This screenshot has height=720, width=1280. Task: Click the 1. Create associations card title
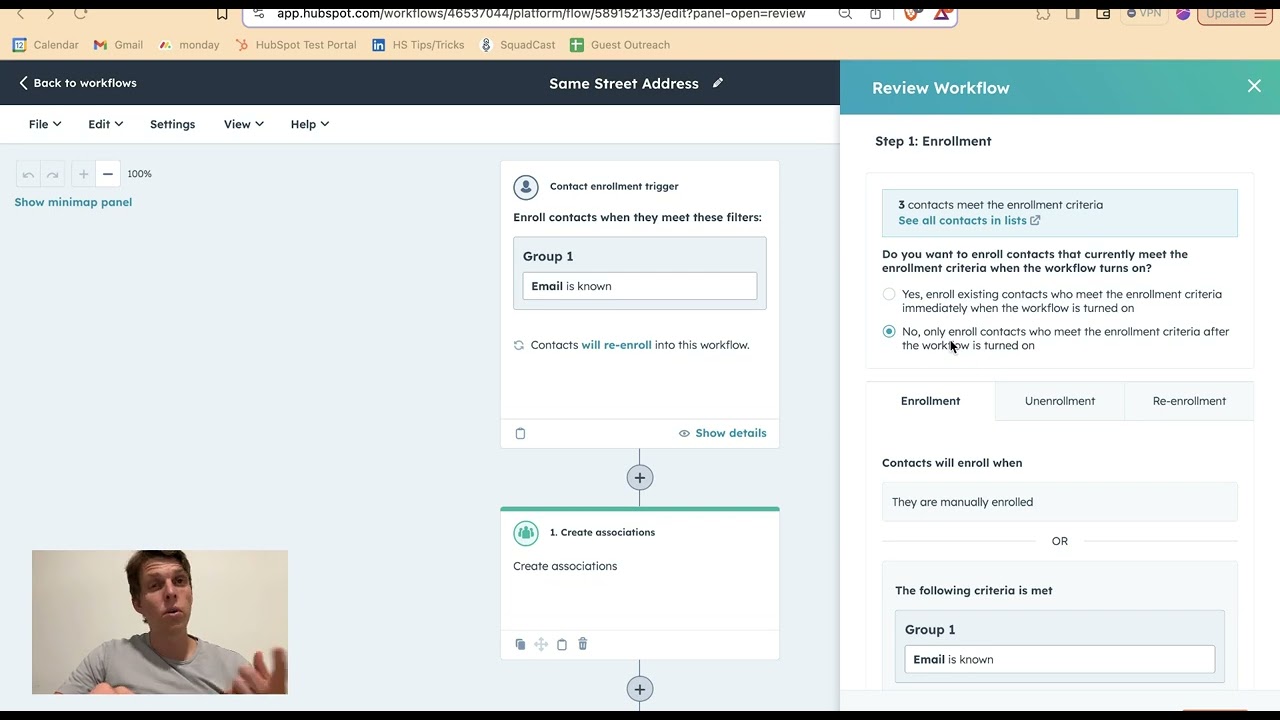[x=602, y=532]
